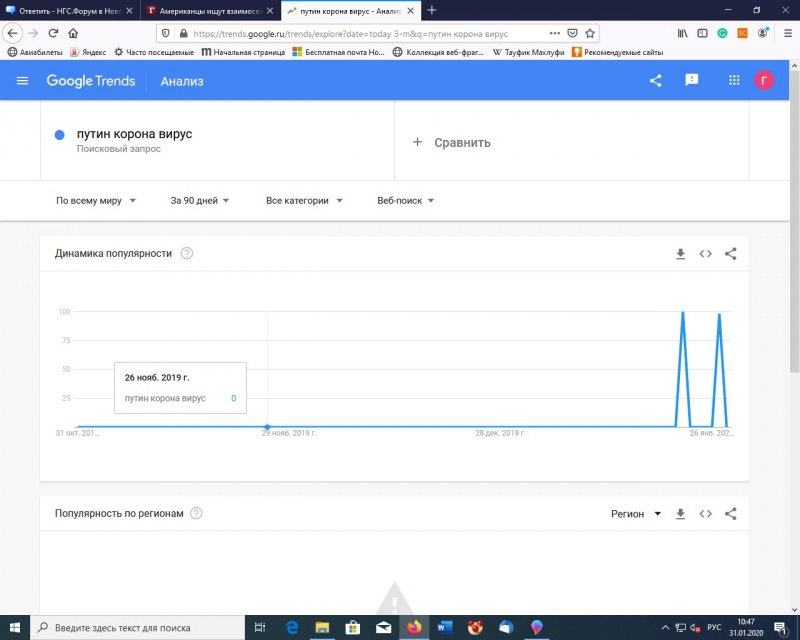Close the путин корона вирус tab
Viewport: 800px width, 640px height.
pyautogui.click(x=411, y=10)
